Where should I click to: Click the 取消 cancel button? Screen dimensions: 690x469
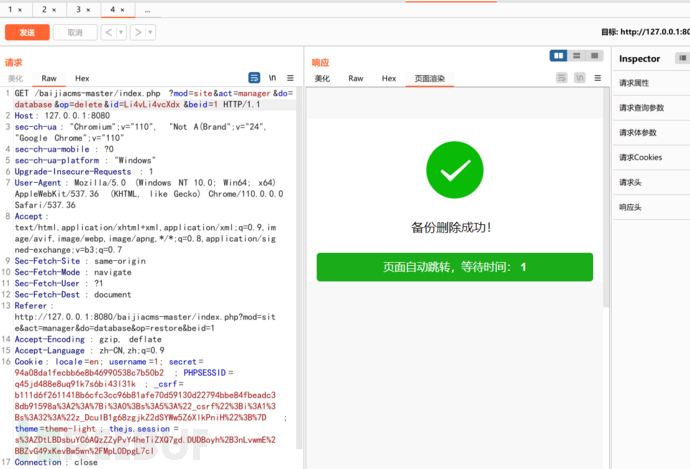click(75, 32)
